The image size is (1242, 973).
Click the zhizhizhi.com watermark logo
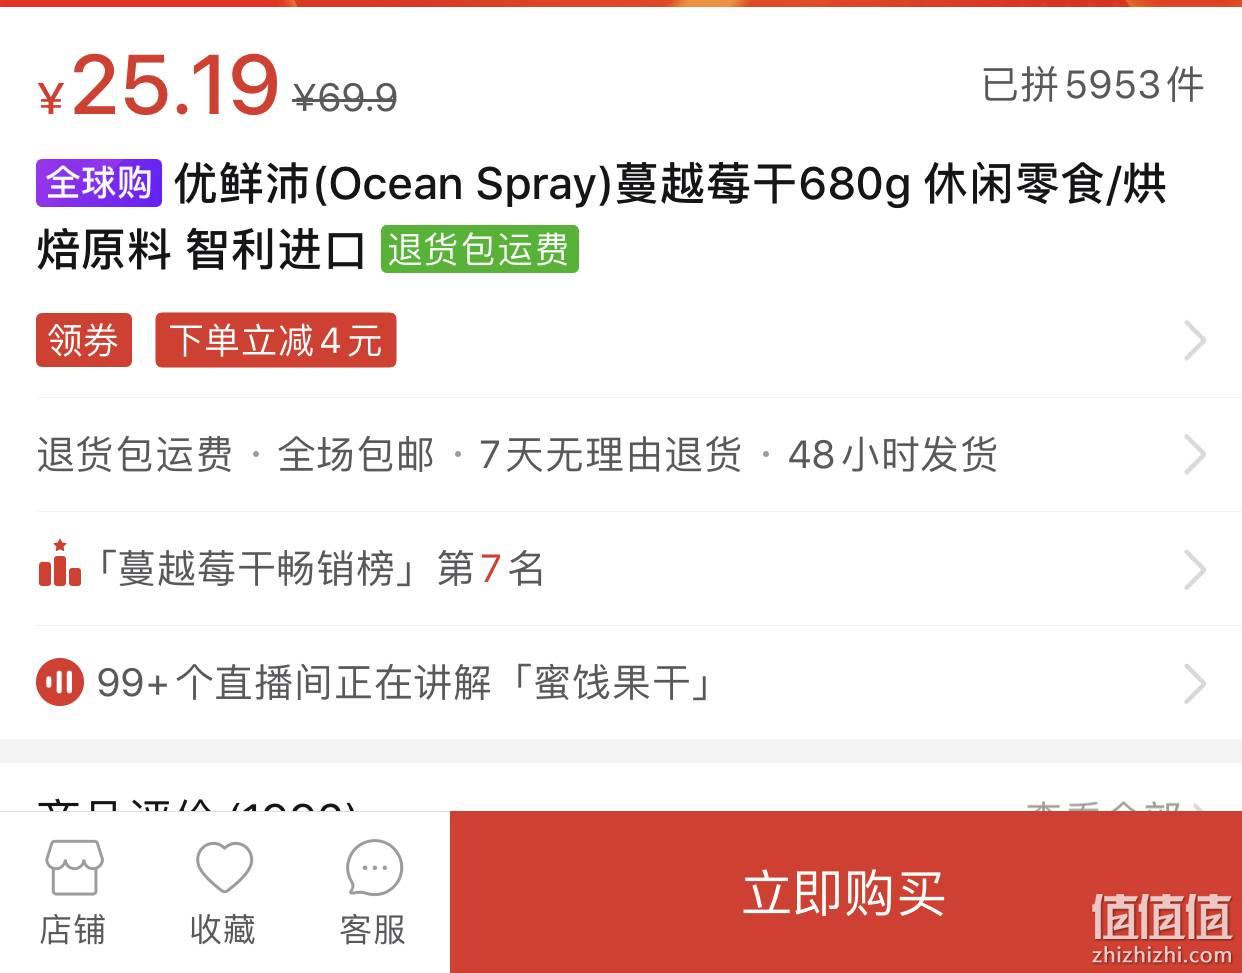[x=1160, y=927]
